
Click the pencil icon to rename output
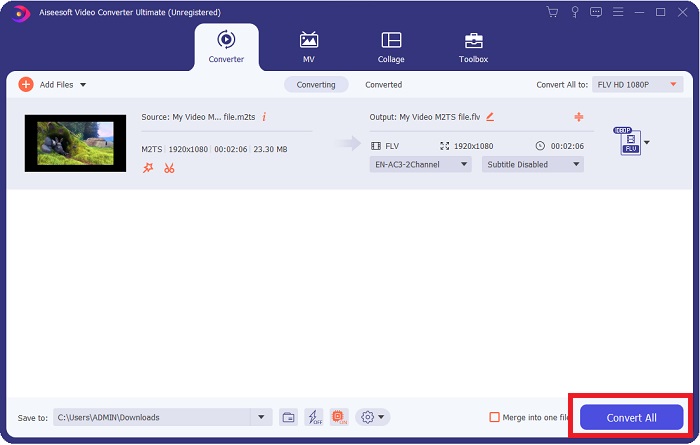tap(489, 117)
